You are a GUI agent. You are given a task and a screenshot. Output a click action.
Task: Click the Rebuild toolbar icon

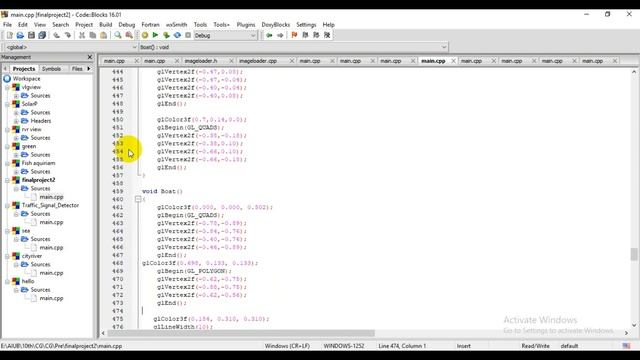click(177, 36)
